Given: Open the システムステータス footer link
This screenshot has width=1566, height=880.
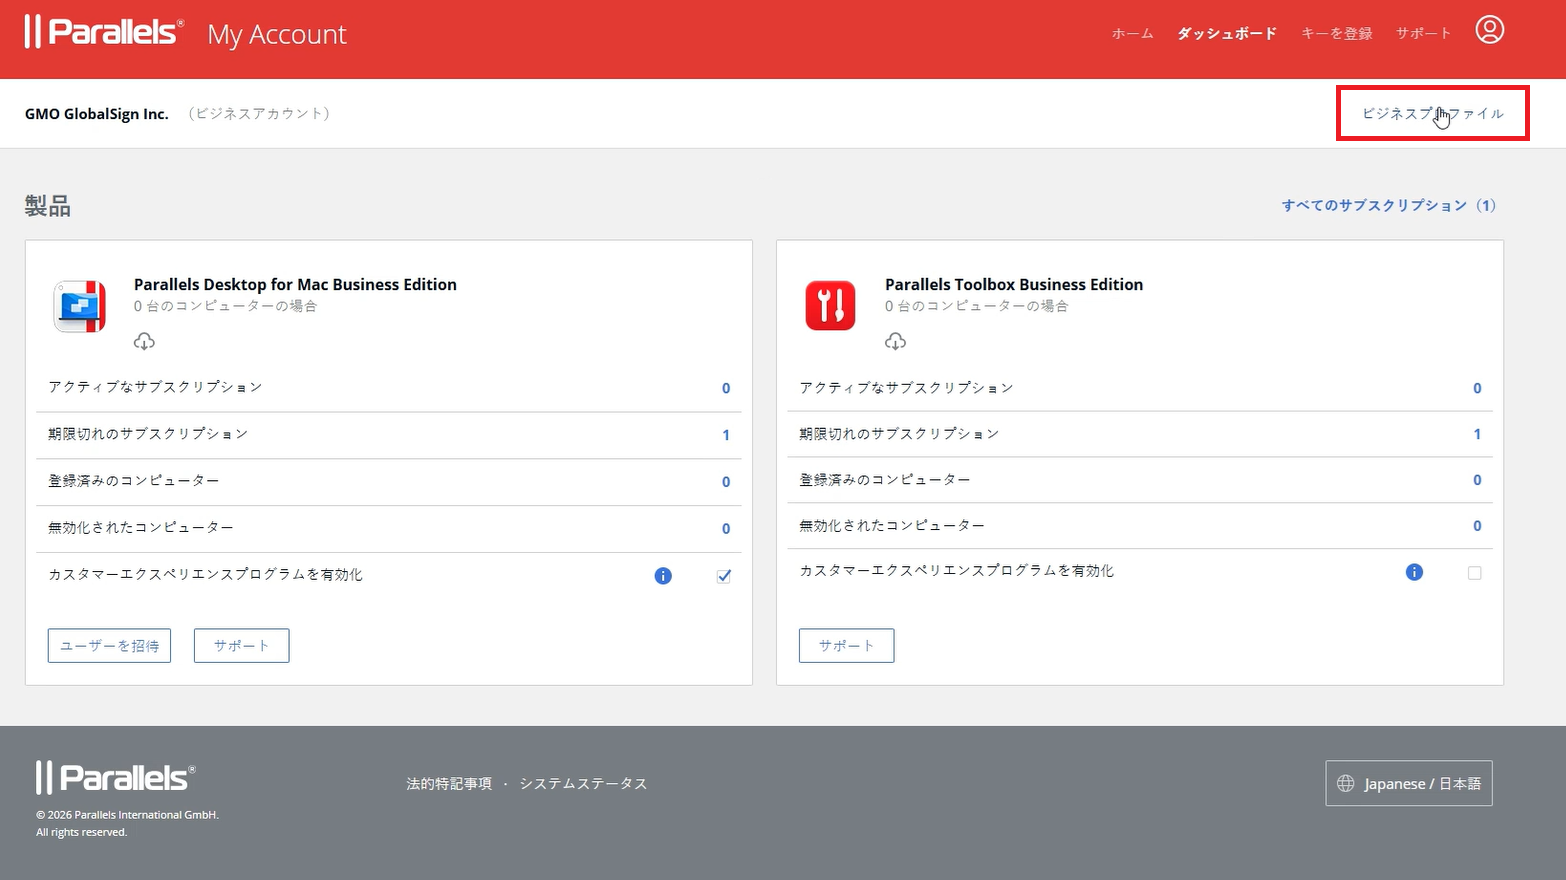Looking at the screenshot, I should tap(583, 784).
